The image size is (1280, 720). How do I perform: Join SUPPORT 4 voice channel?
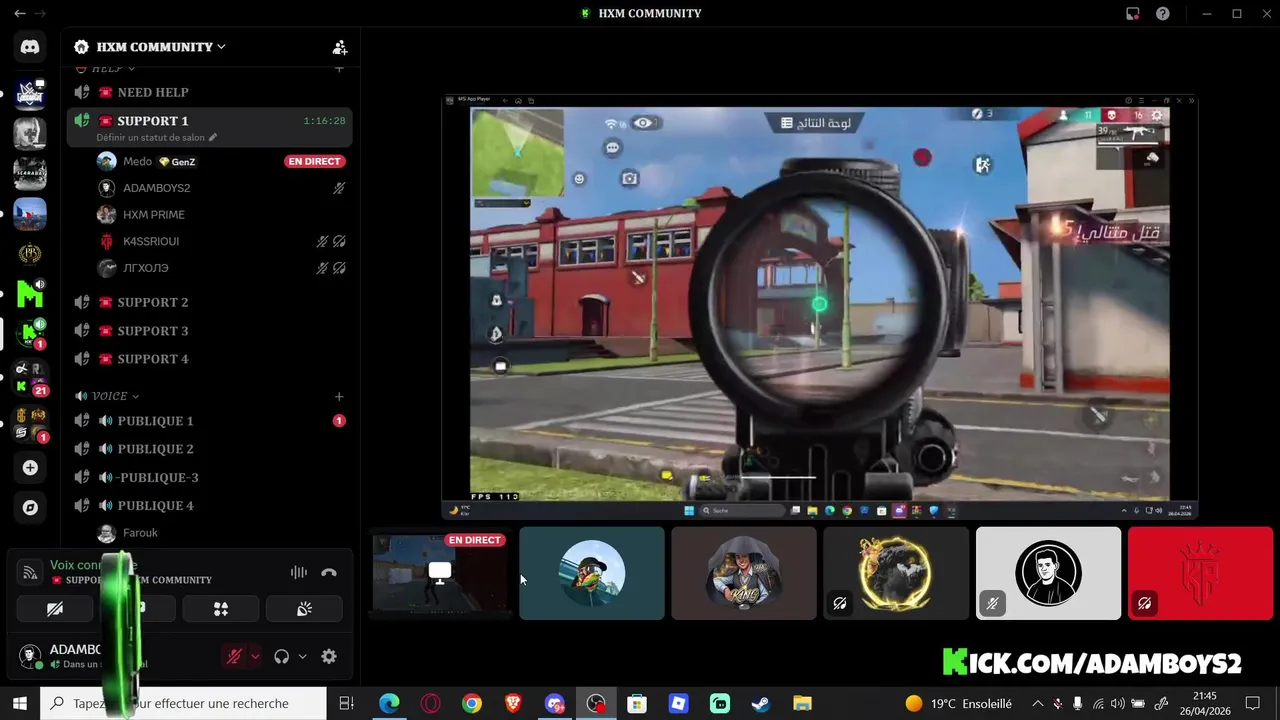pyautogui.click(x=209, y=359)
